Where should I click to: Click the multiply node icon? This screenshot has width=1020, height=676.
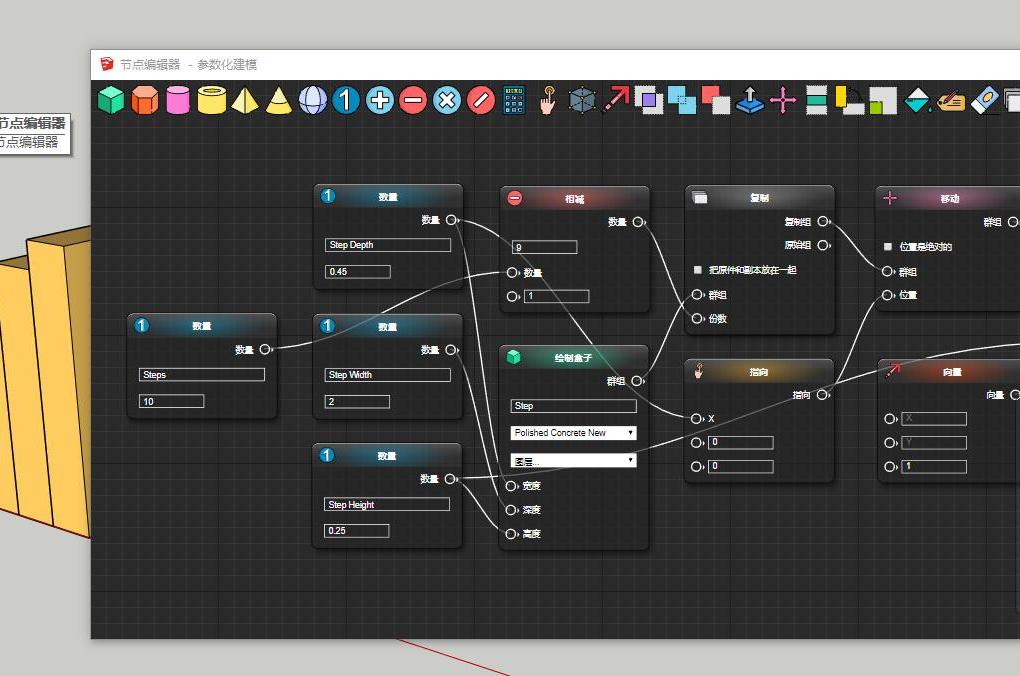click(x=446, y=100)
